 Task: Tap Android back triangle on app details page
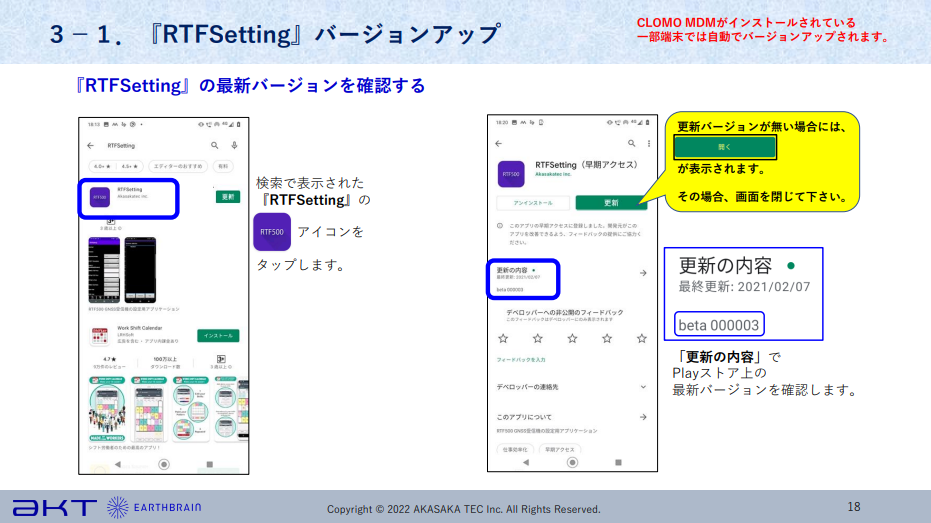[x=526, y=462]
